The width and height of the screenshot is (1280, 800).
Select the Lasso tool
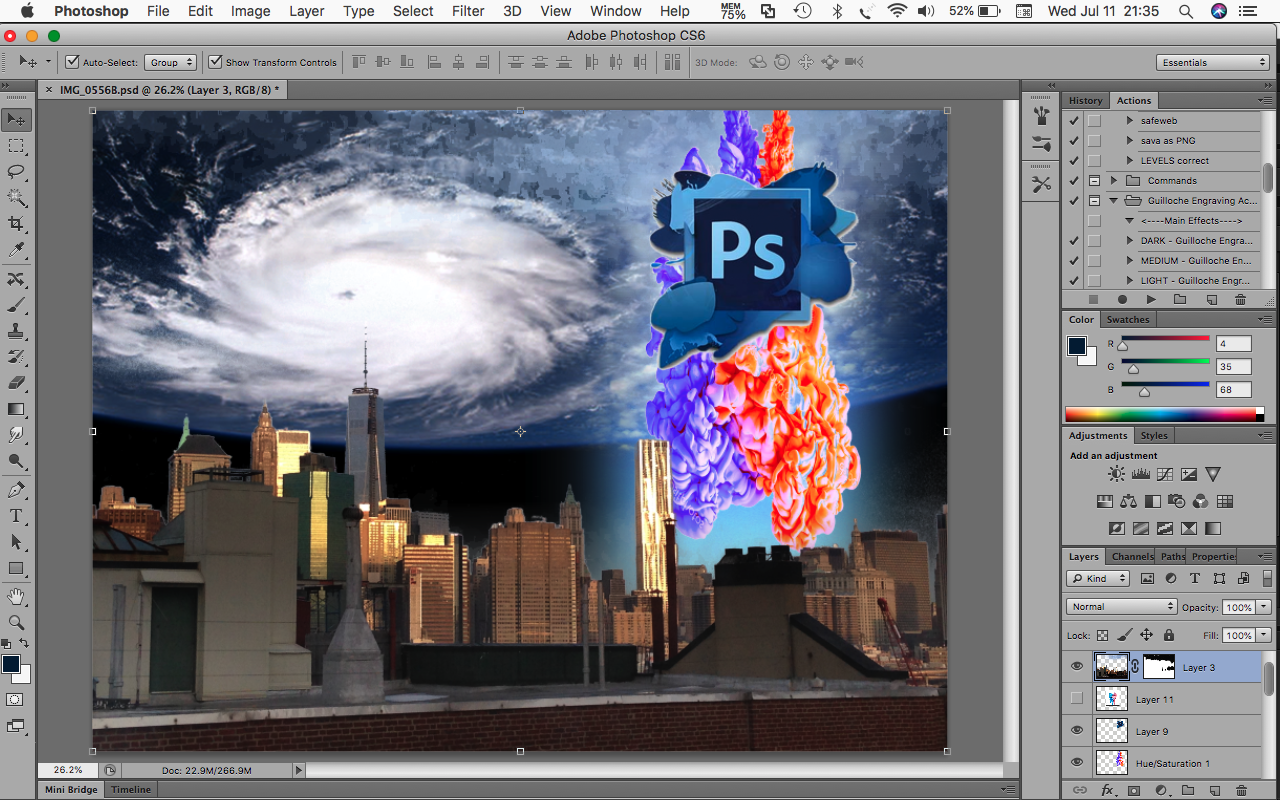point(16,171)
